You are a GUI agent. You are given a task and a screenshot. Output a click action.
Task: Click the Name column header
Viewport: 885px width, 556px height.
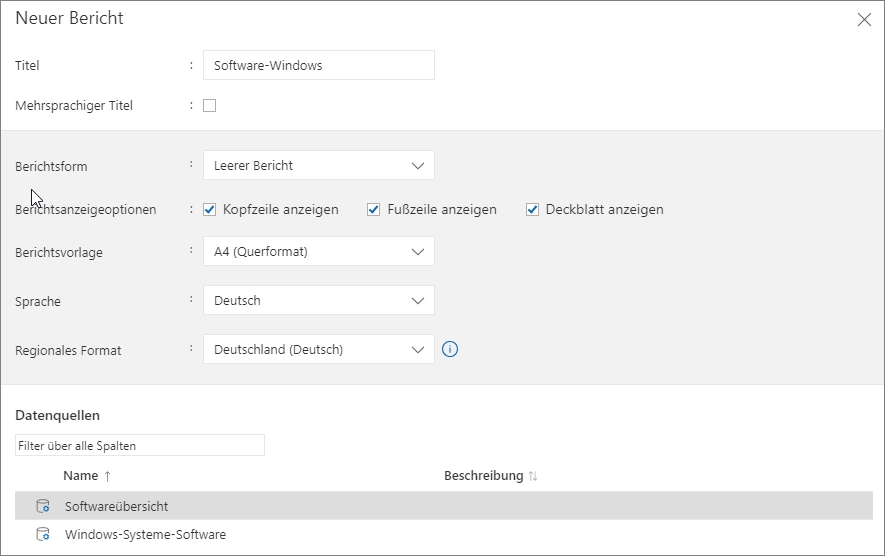click(x=80, y=476)
